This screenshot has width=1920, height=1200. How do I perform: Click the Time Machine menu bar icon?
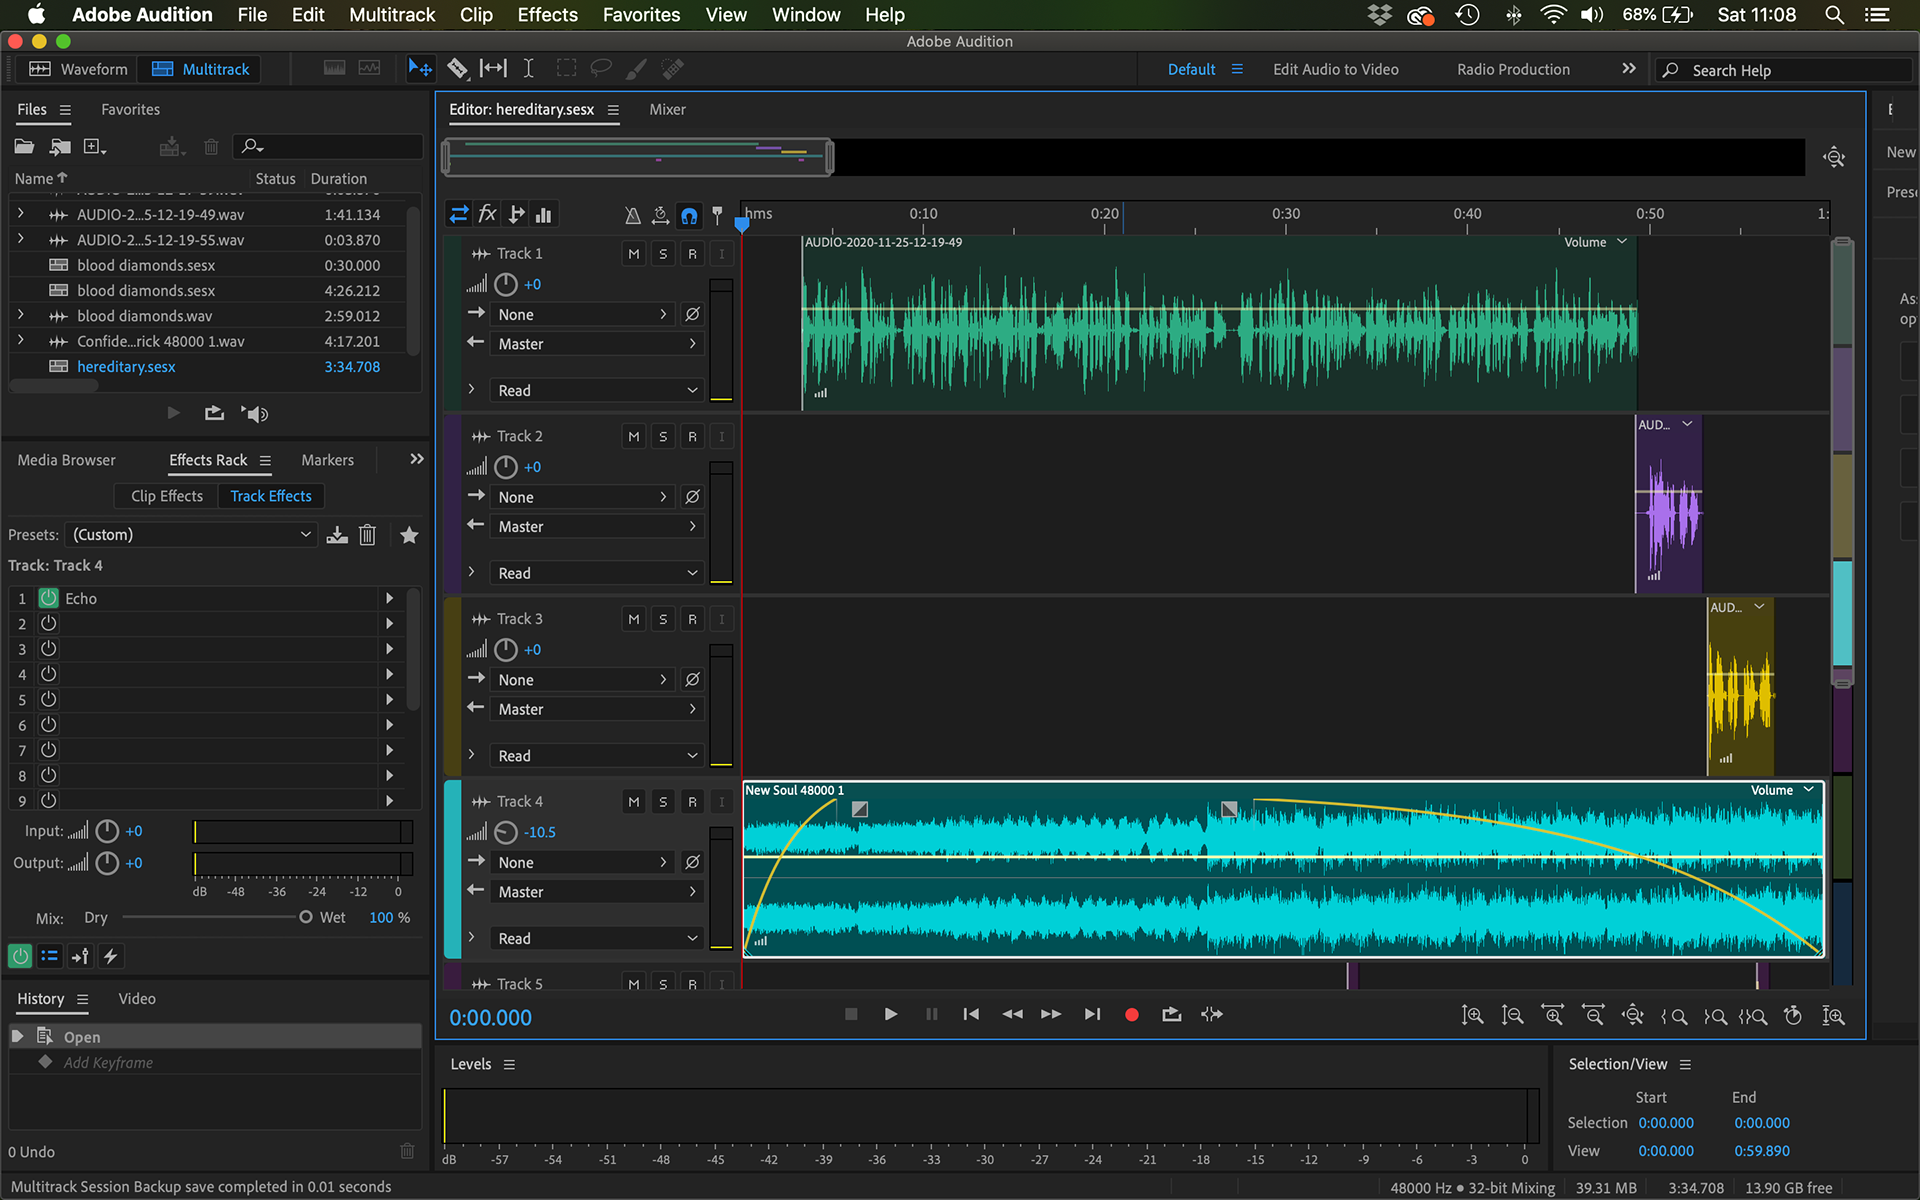pyautogui.click(x=1467, y=15)
